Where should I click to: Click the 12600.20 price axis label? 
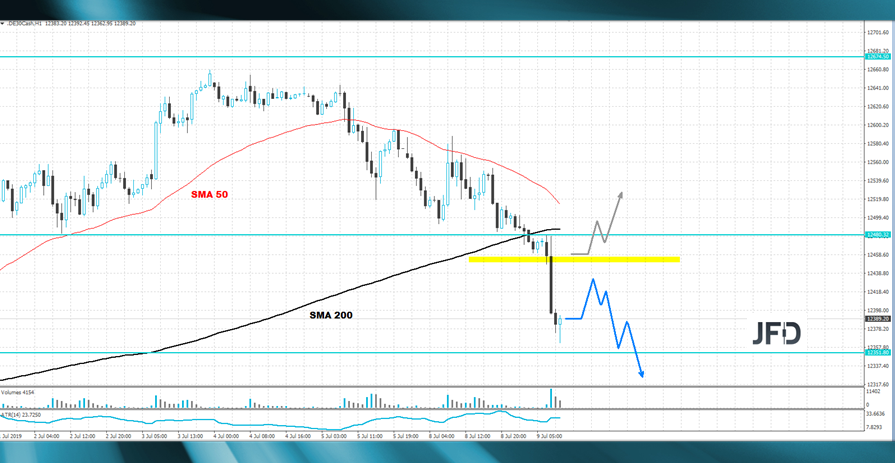pyautogui.click(x=878, y=125)
